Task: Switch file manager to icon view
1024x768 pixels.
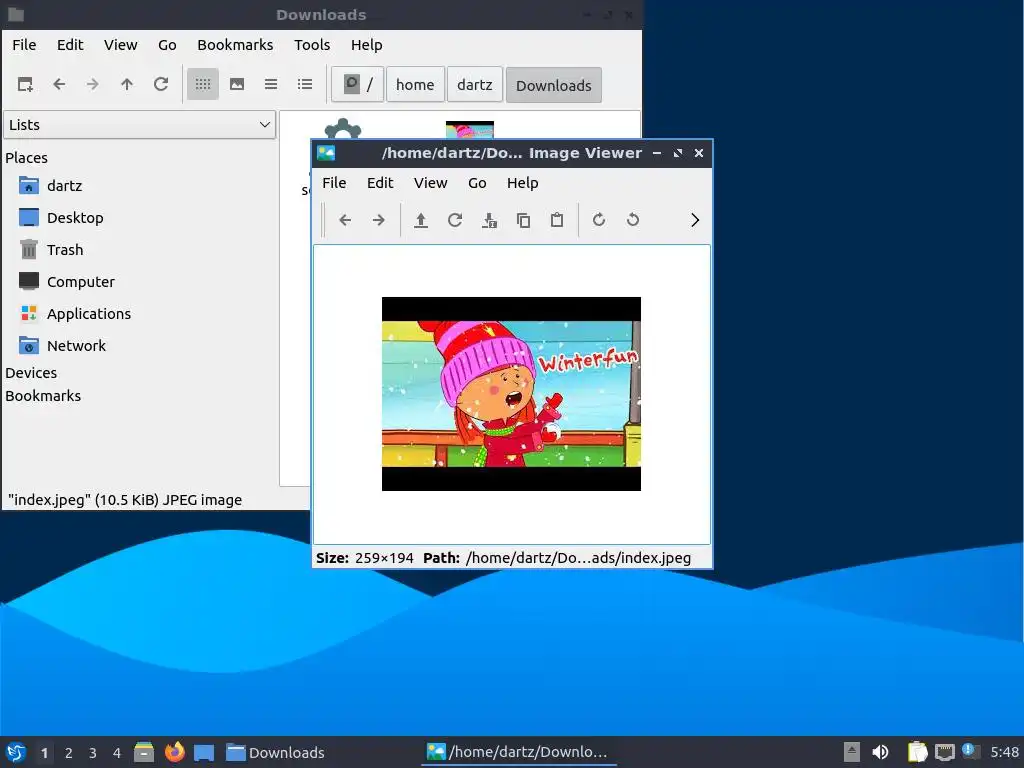Action: 202,84
